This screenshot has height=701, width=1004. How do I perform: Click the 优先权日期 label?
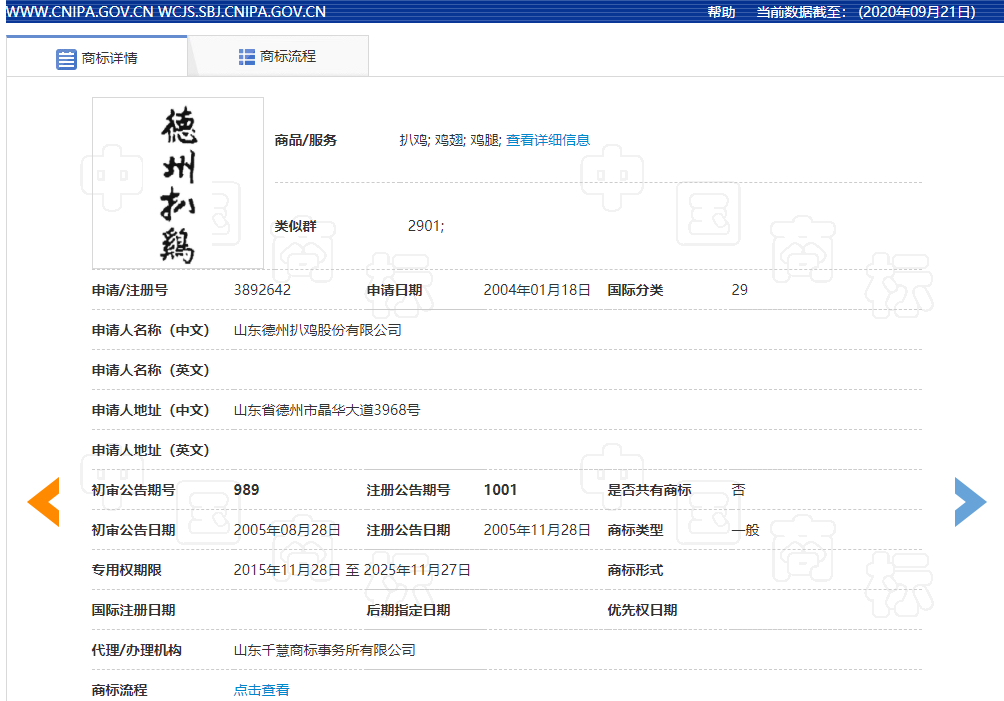[x=642, y=610]
